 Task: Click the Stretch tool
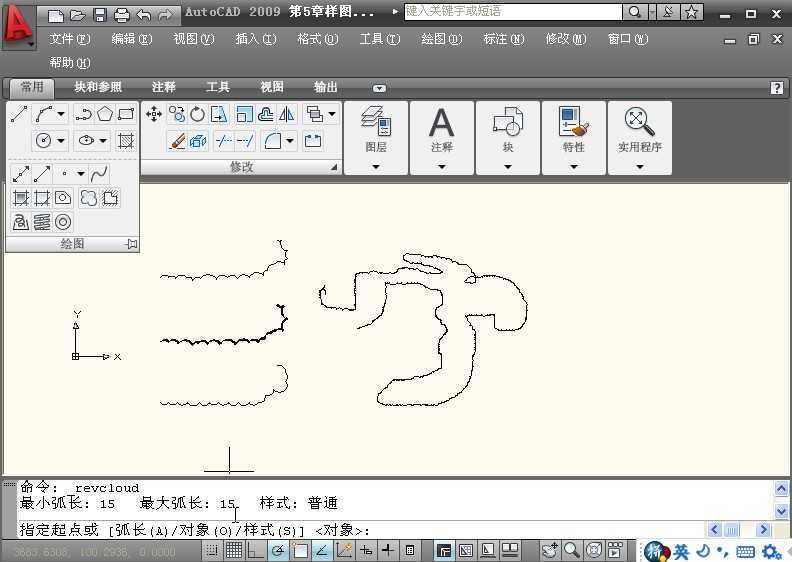click(x=219, y=114)
